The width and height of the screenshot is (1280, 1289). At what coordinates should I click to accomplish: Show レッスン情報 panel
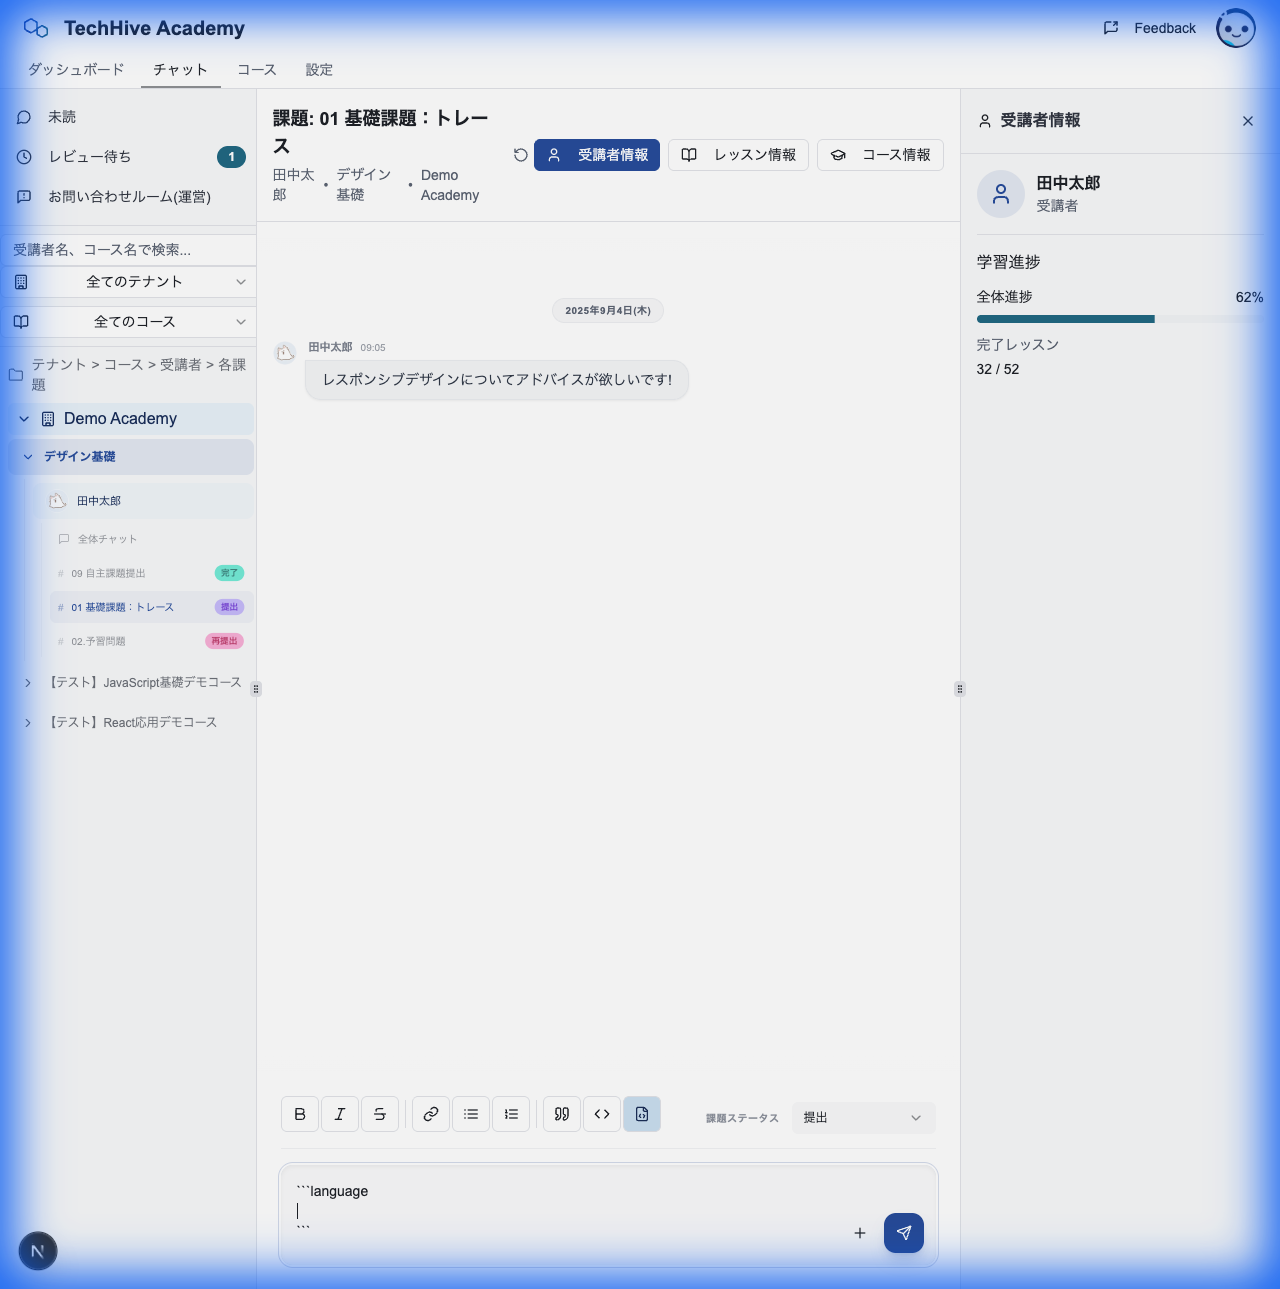738,155
